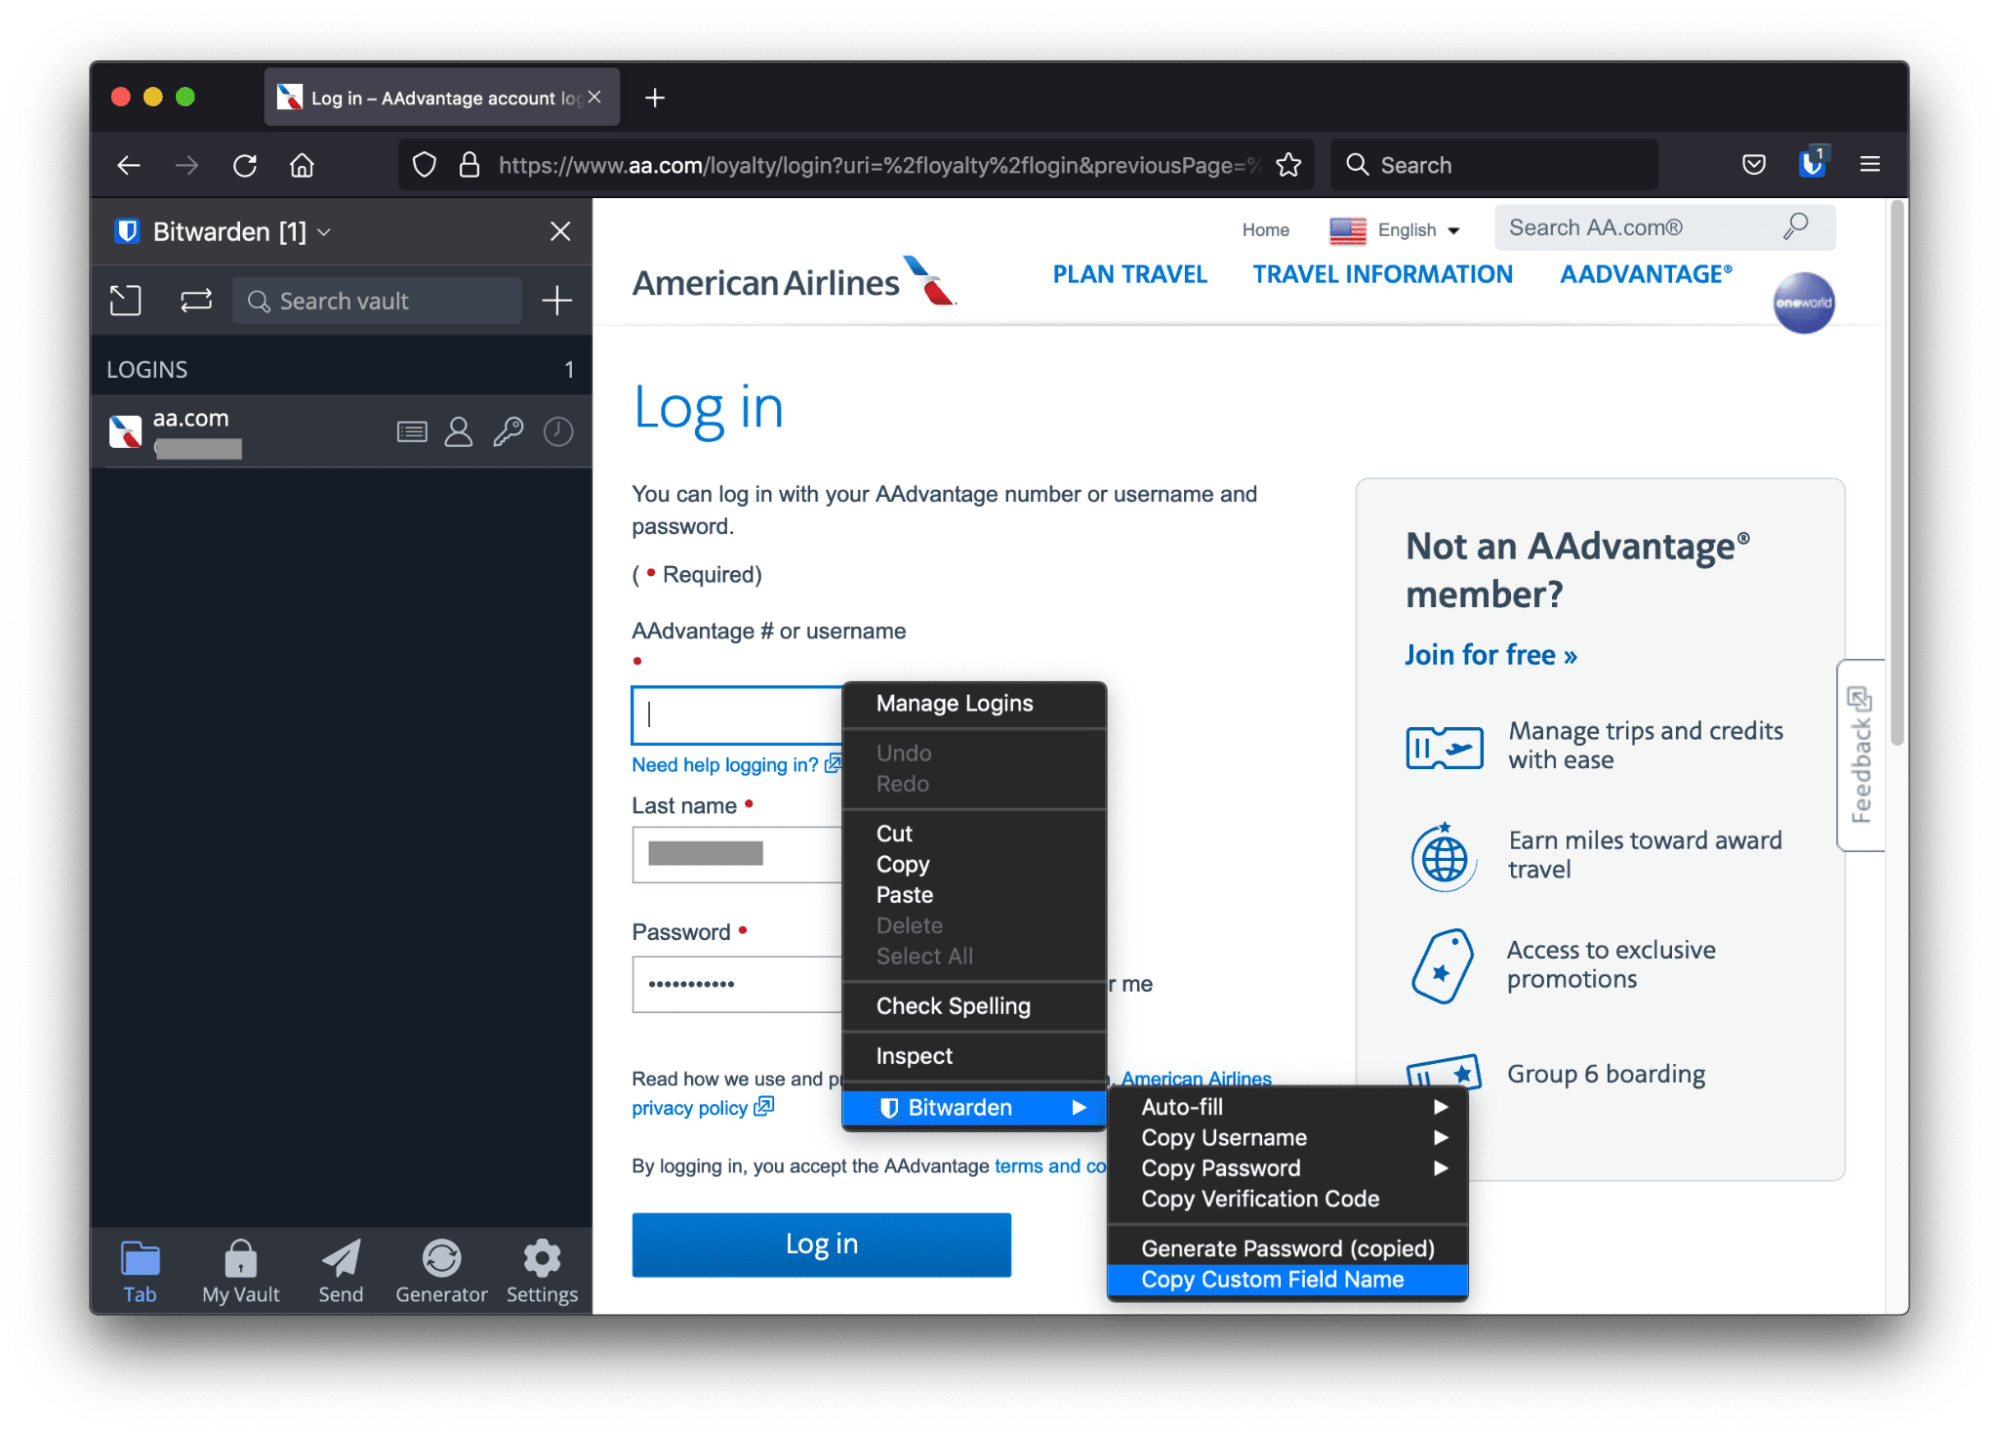Open the Bitwarden Send tab
The width and height of the screenshot is (1999, 1434).
[341, 1272]
